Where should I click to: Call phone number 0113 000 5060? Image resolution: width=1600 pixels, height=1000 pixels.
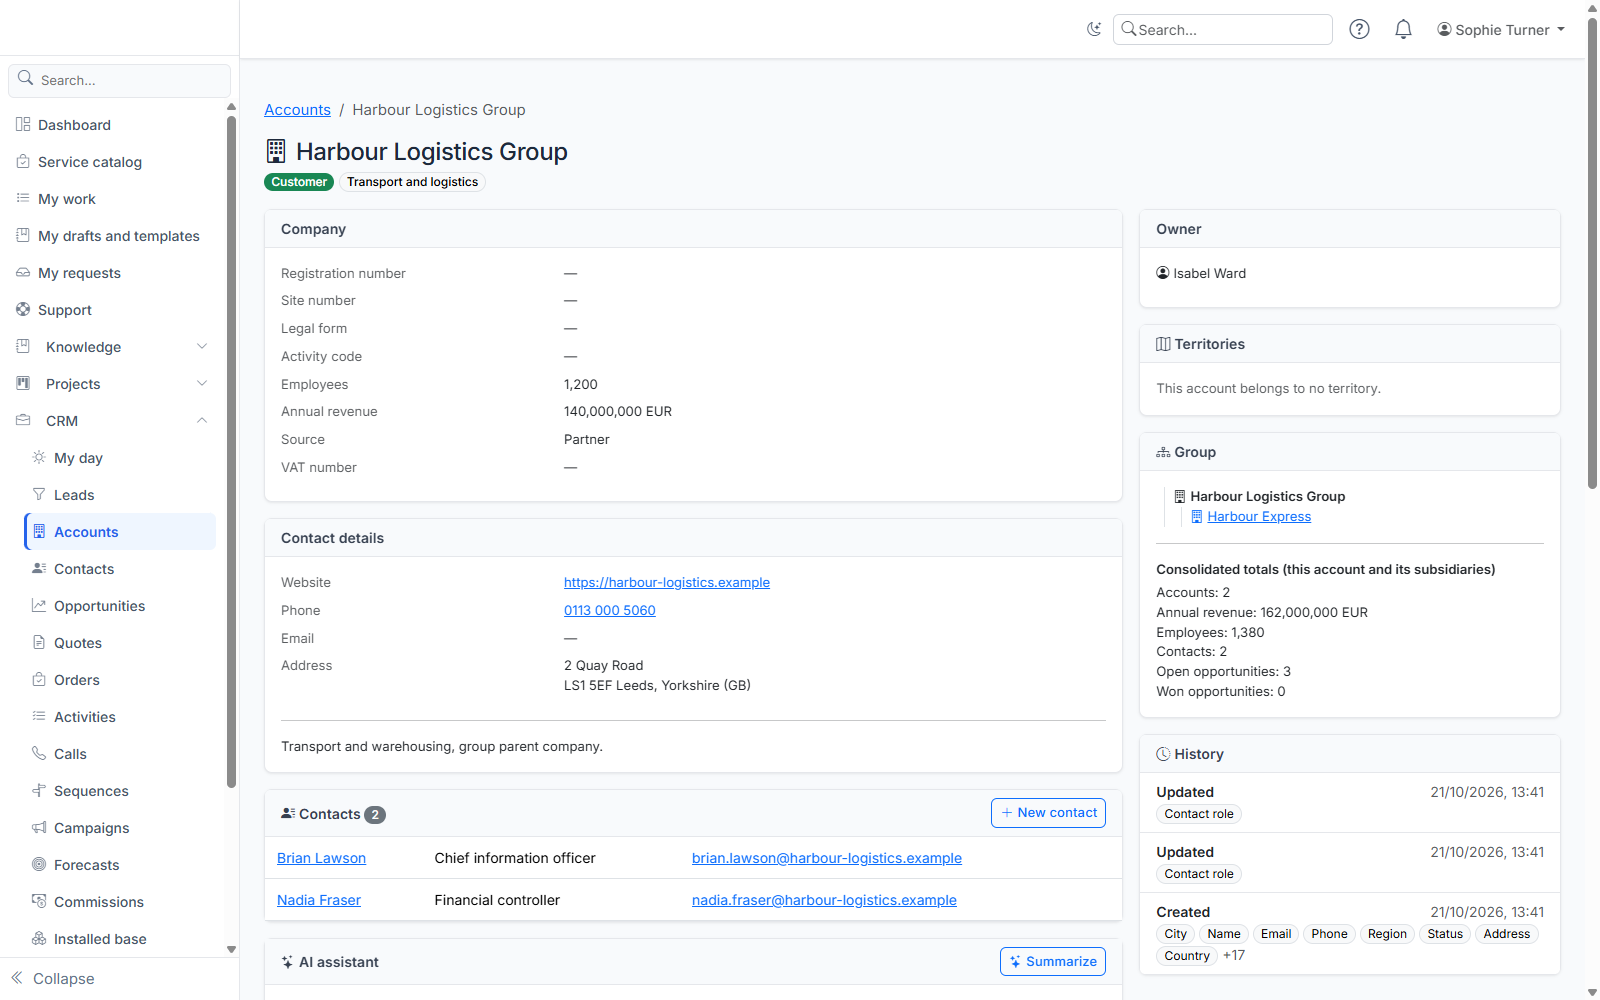610,611
